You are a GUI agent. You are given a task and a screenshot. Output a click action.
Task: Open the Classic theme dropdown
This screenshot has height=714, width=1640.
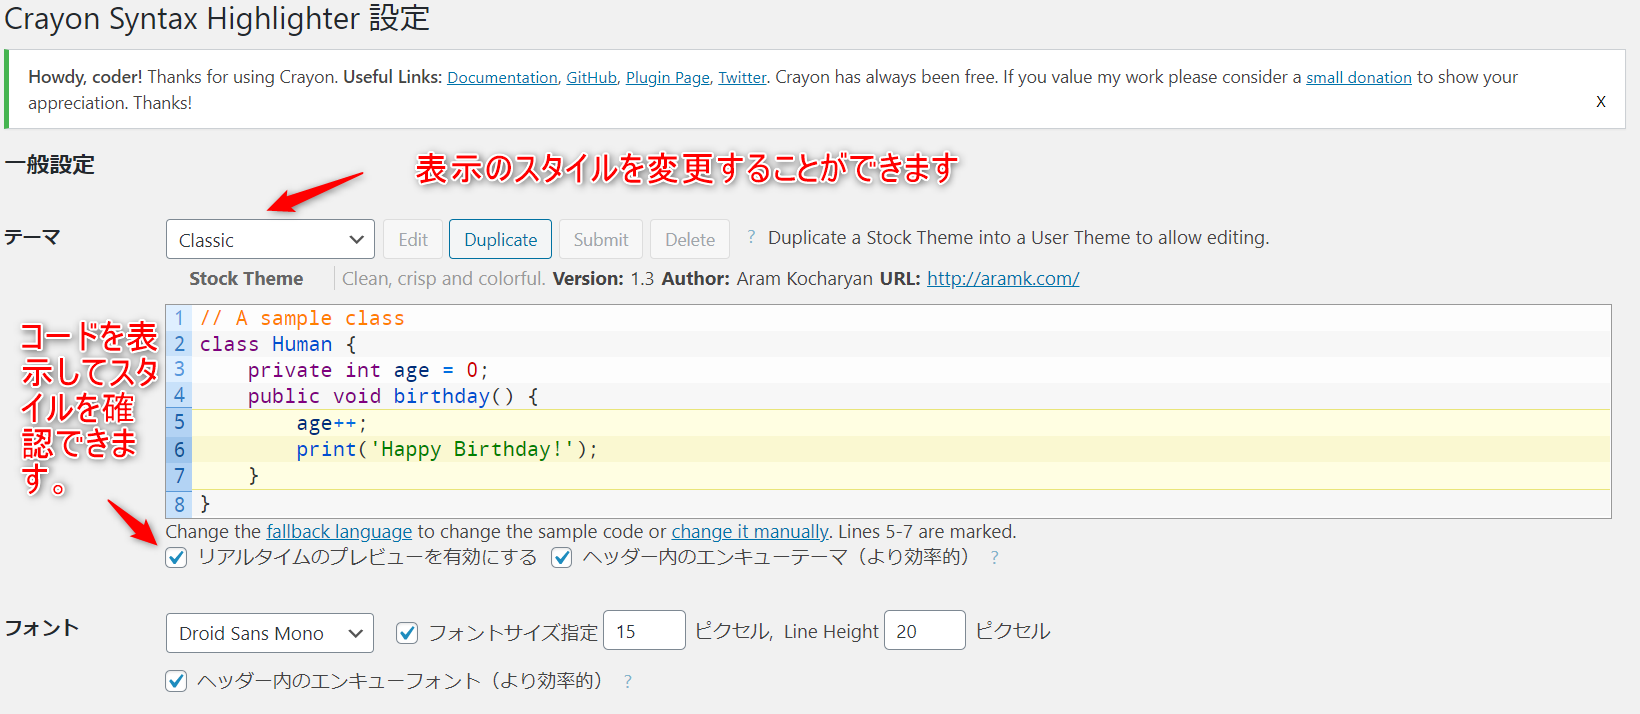270,240
